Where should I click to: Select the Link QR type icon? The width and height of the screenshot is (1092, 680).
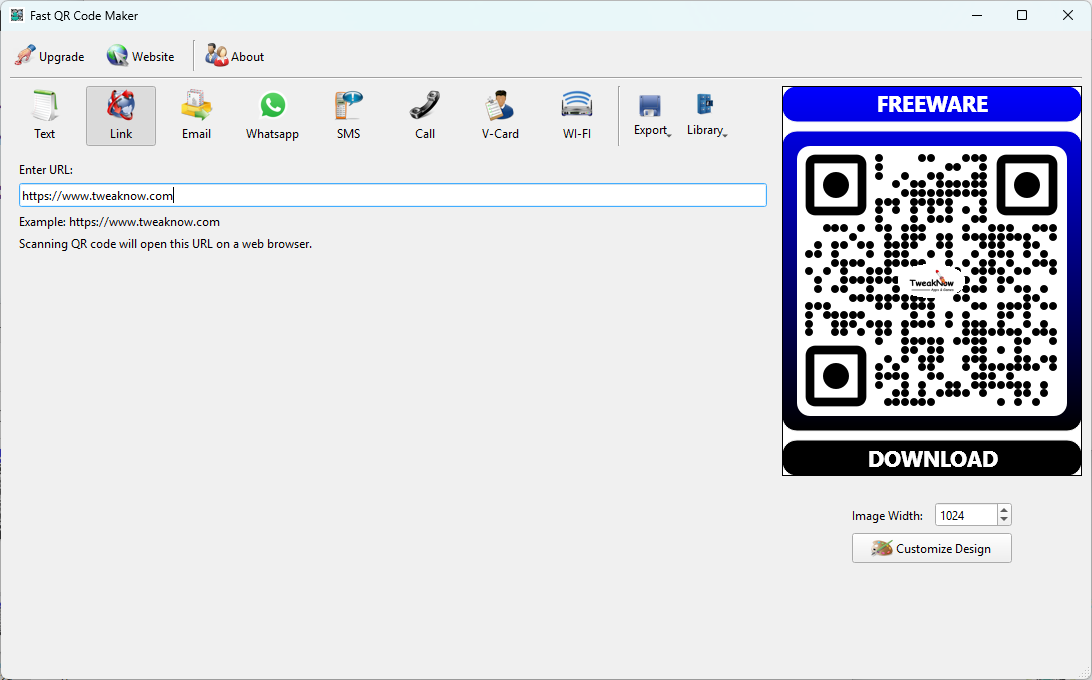click(x=120, y=116)
